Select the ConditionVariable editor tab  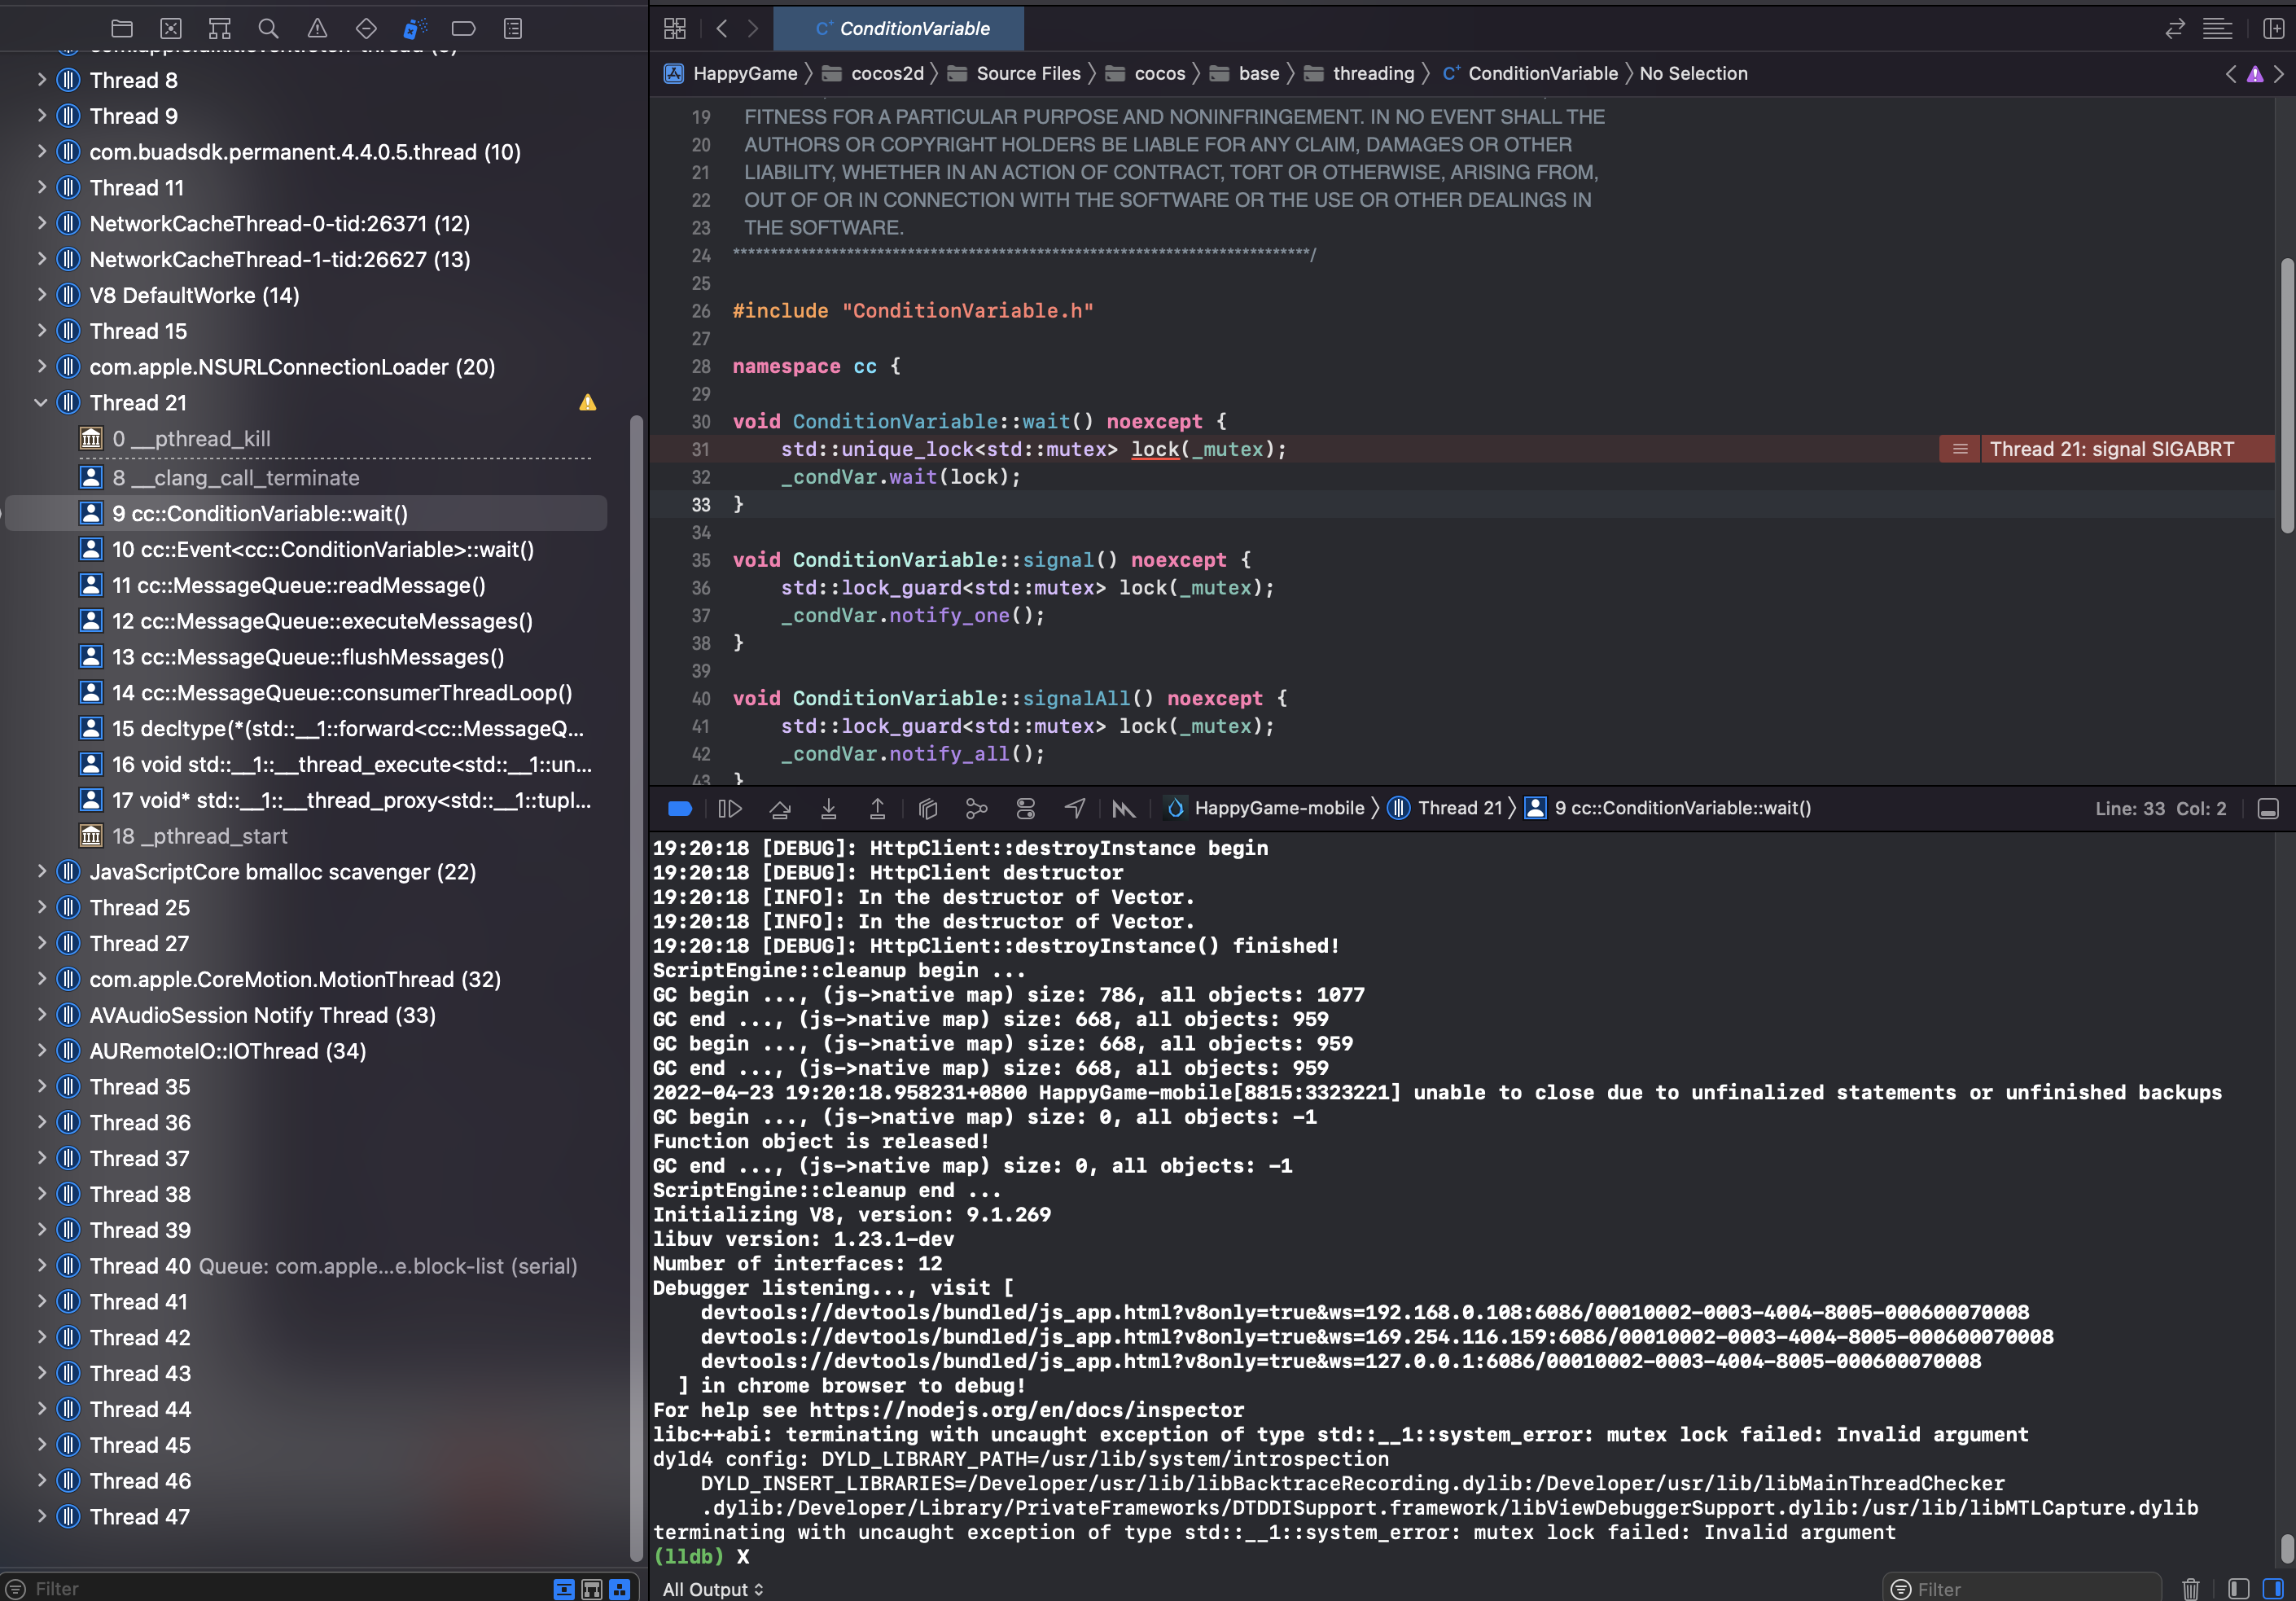click(901, 29)
